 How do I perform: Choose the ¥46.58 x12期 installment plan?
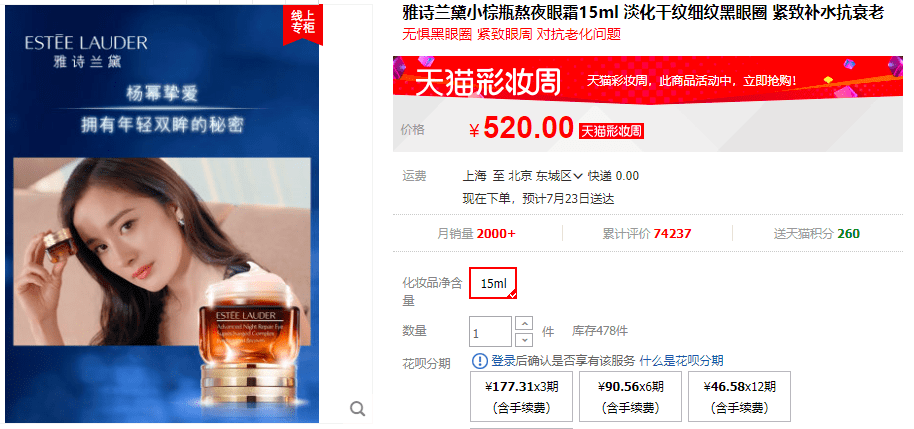pyautogui.click(x=740, y=396)
